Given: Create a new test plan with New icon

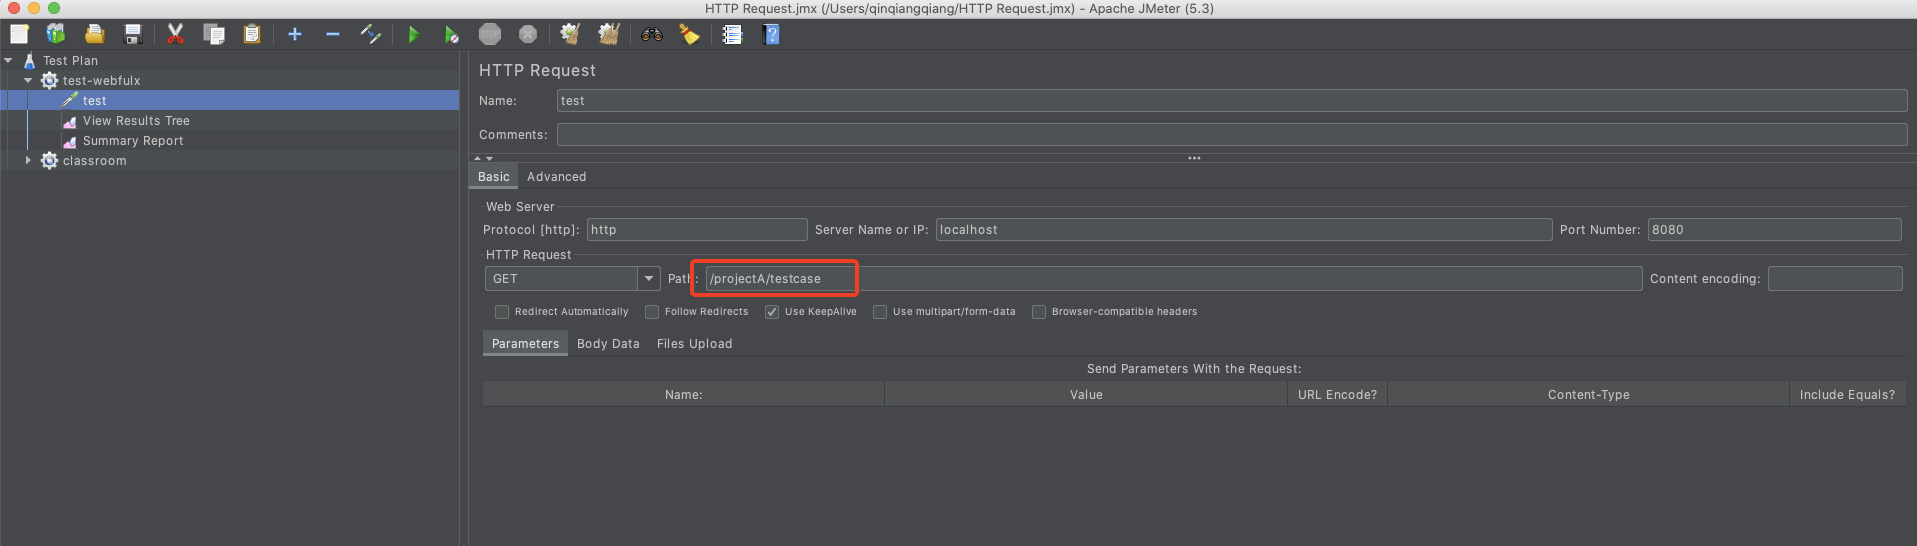Looking at the screenshot, I should click(x=19, y=34).
